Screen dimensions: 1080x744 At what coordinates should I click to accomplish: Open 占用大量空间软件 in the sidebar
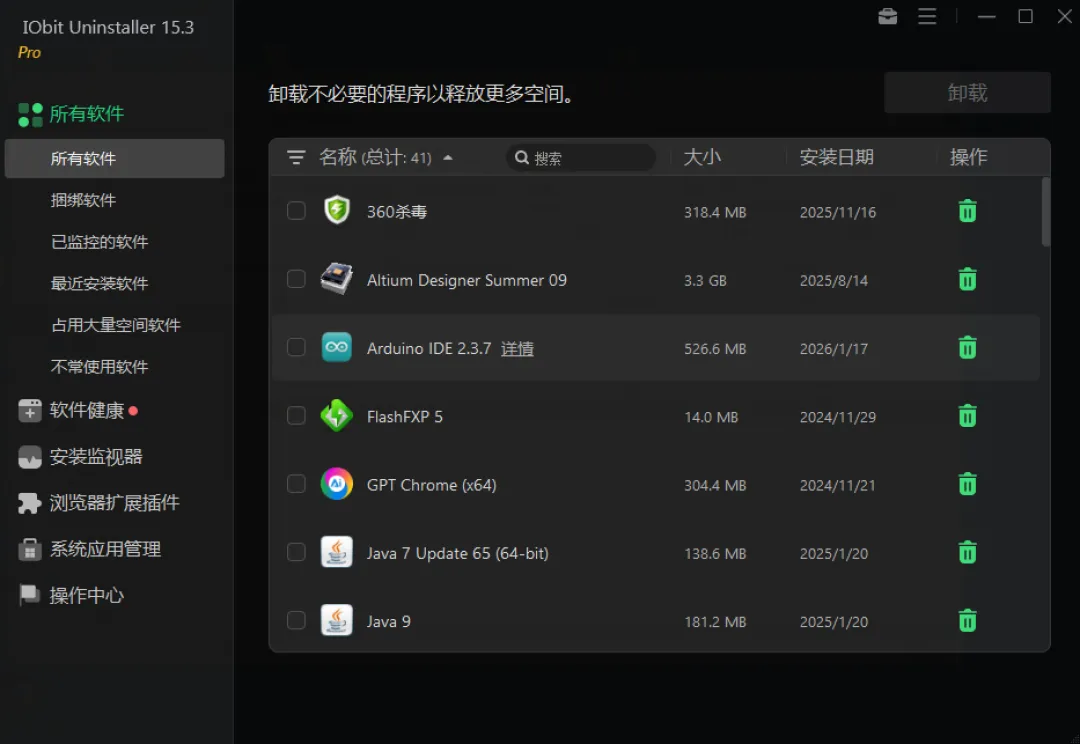116,325
